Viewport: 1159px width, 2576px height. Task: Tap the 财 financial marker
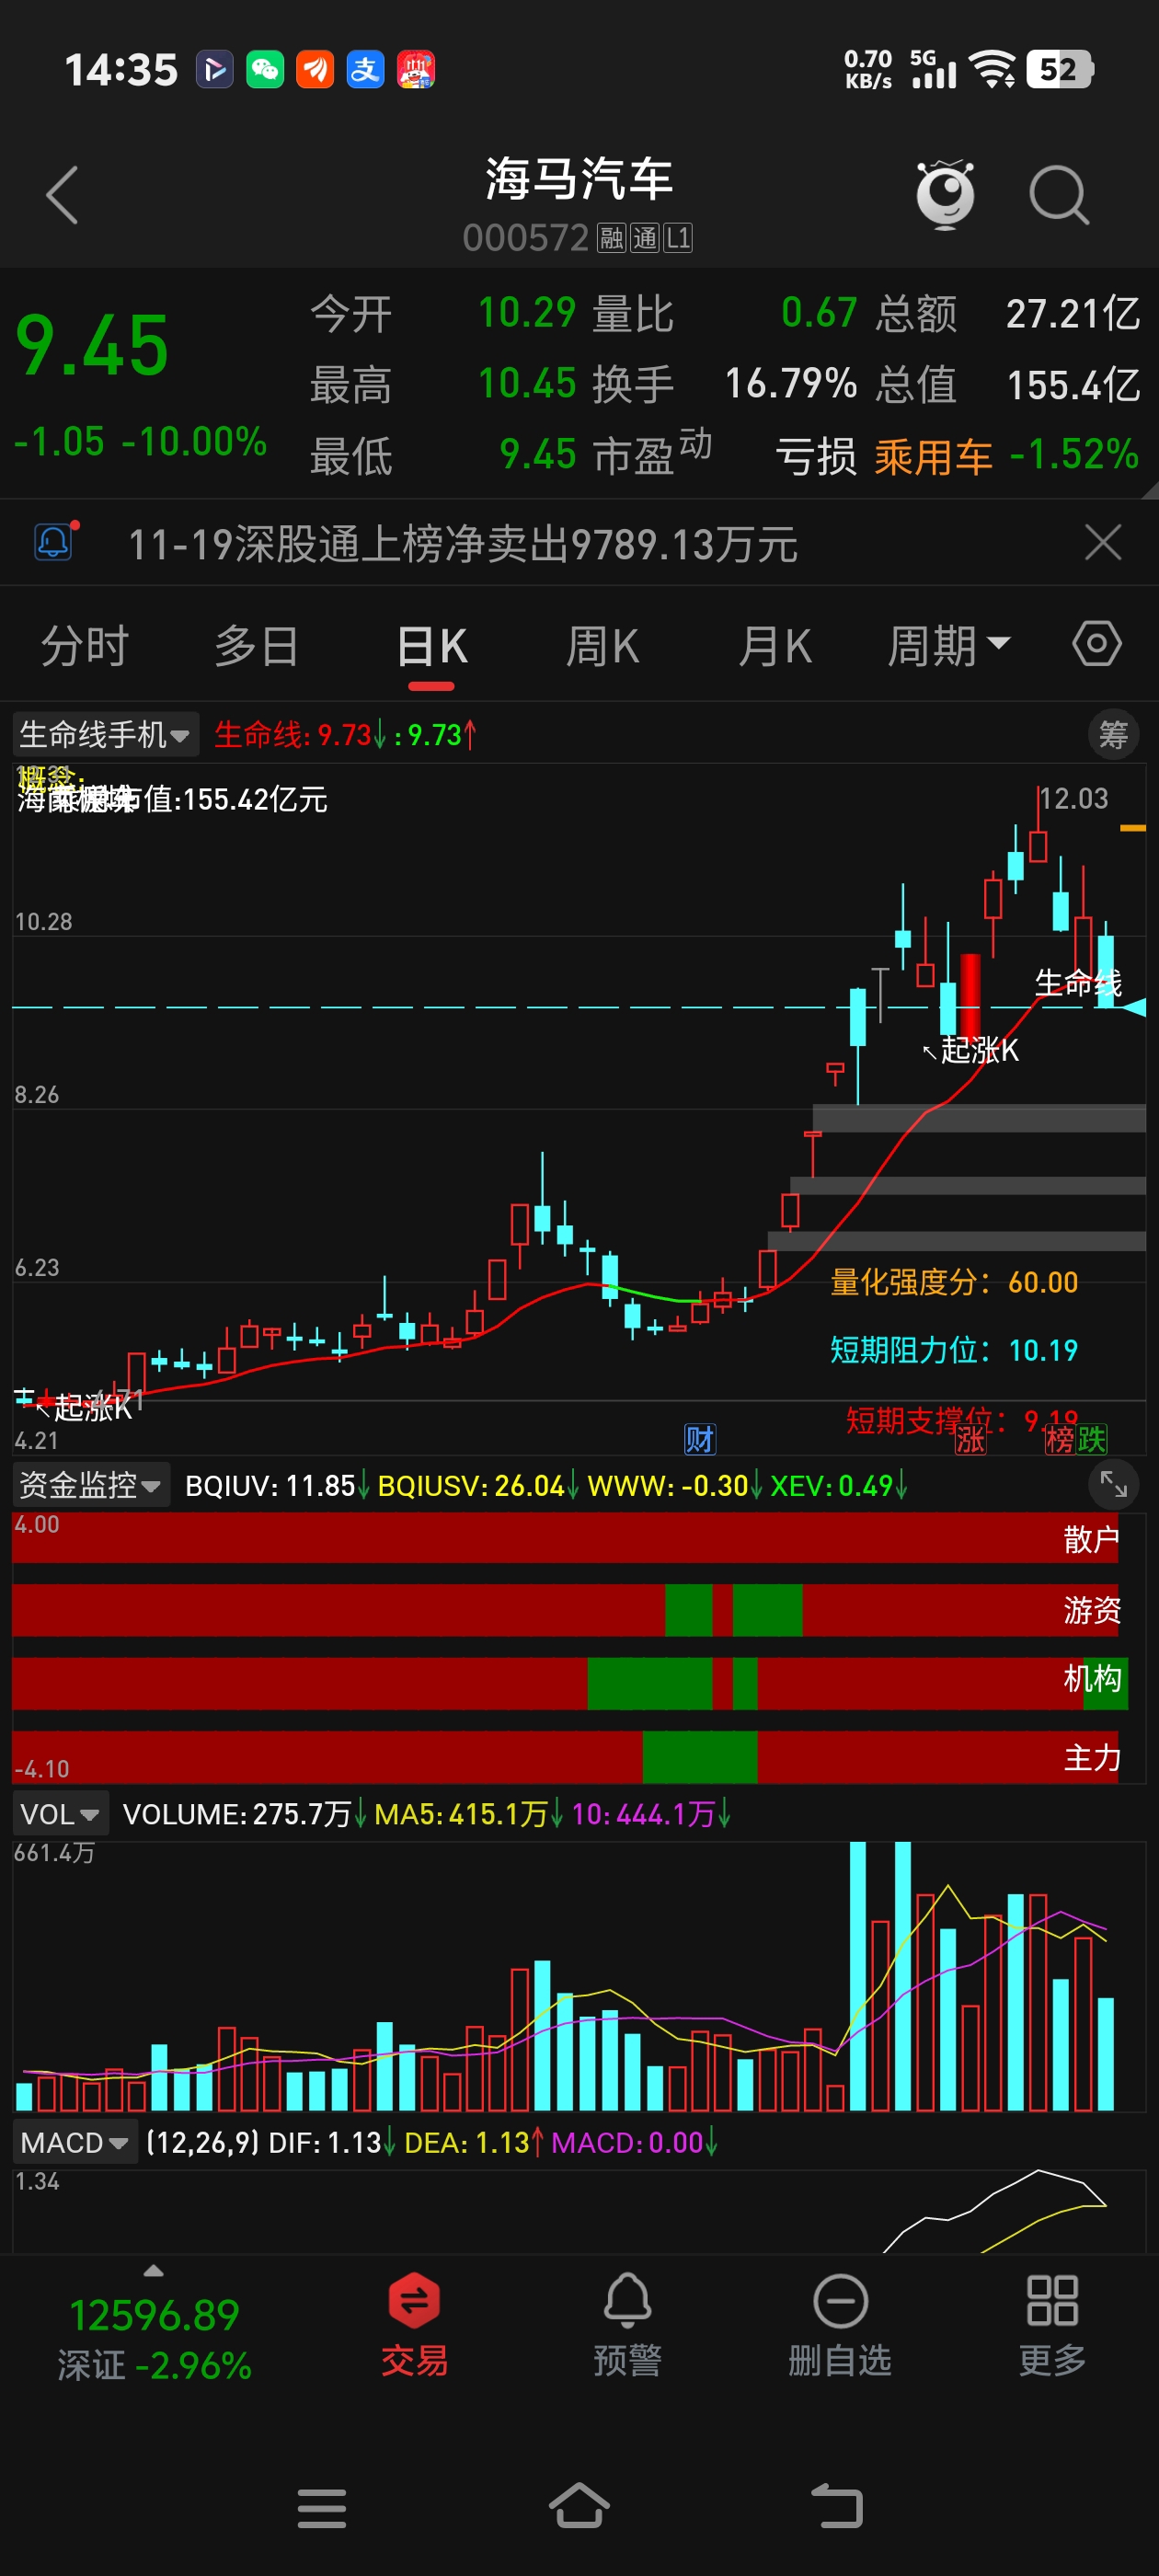pos(700,1440)
